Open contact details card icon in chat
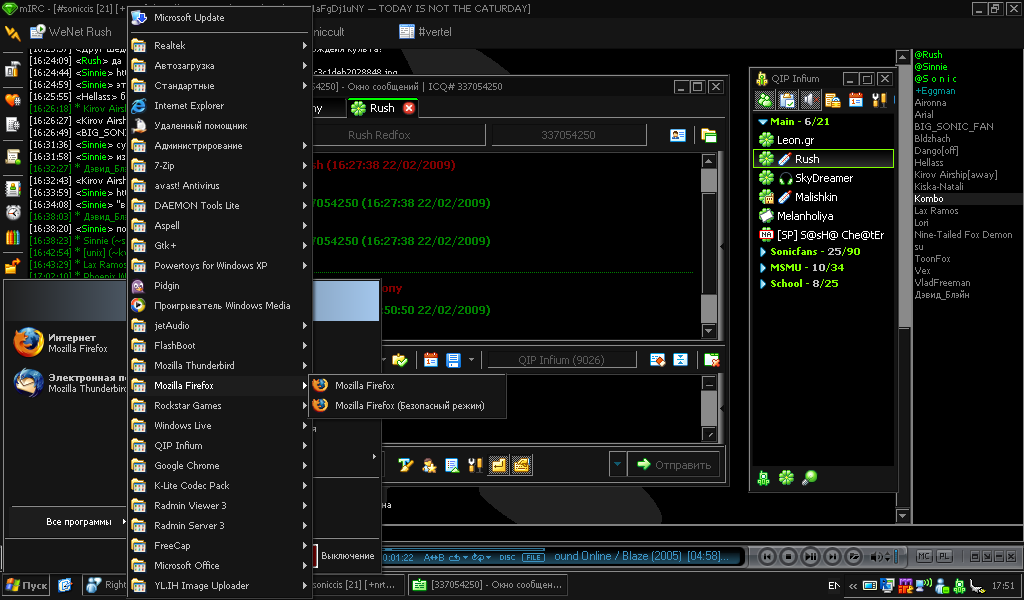This screenshot has width=1024, height=600. 678,135
